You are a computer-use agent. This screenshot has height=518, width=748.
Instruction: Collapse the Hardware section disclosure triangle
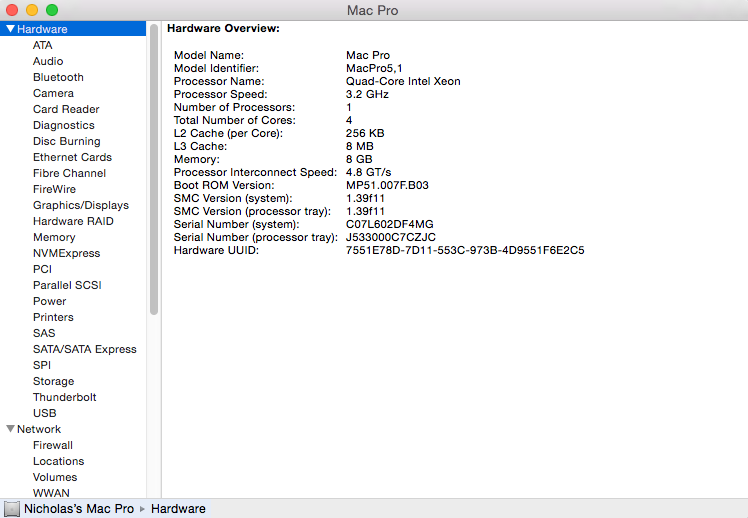click(x=10, y=29)
